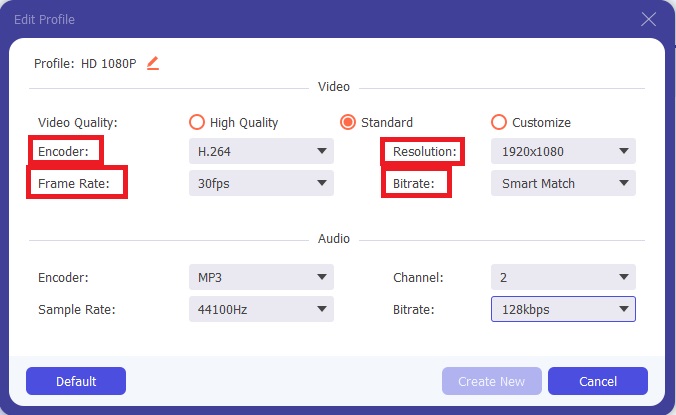Screen dimensions: 676x415
Task: Choose the Customize video quality option
Action: click(x=499, y=122)
